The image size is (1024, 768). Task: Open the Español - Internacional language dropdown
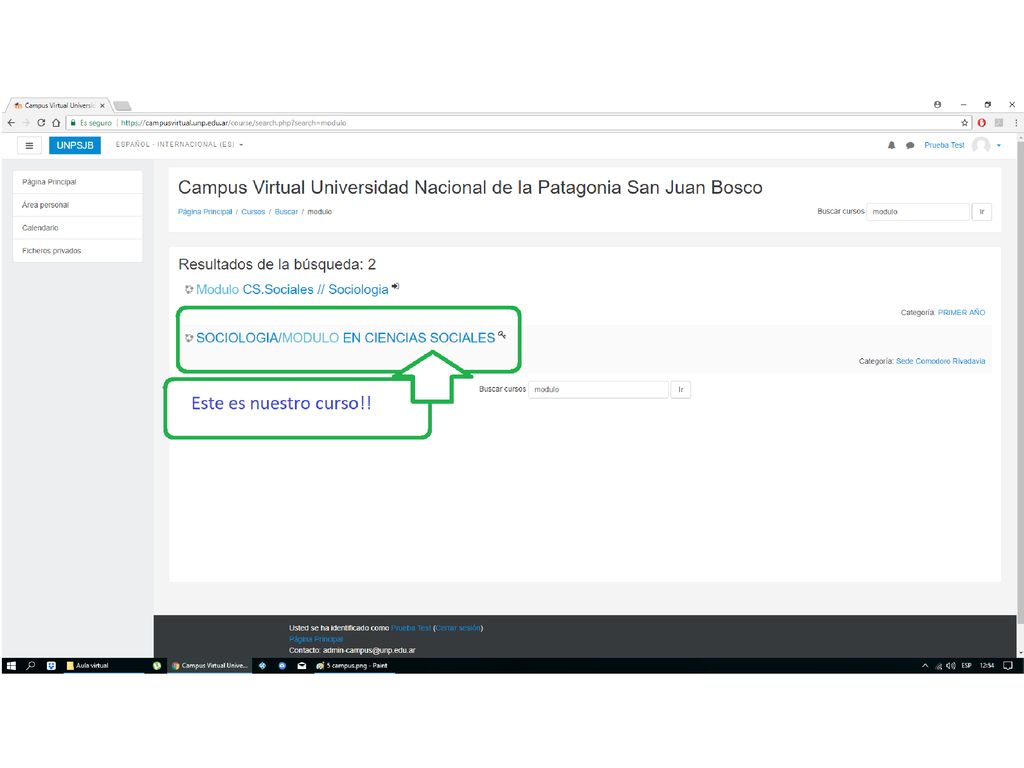(180, 144)
